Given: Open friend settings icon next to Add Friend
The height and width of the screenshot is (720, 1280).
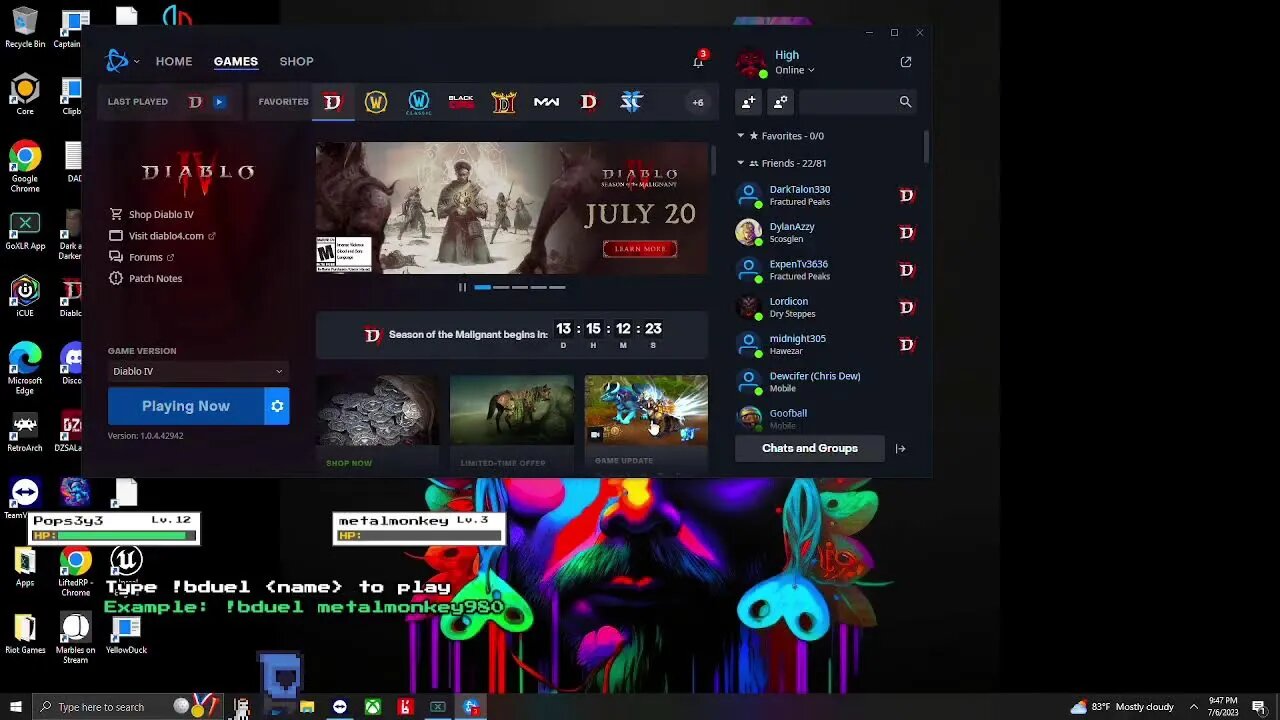Looking at the screenshot, I should point(781,101).
